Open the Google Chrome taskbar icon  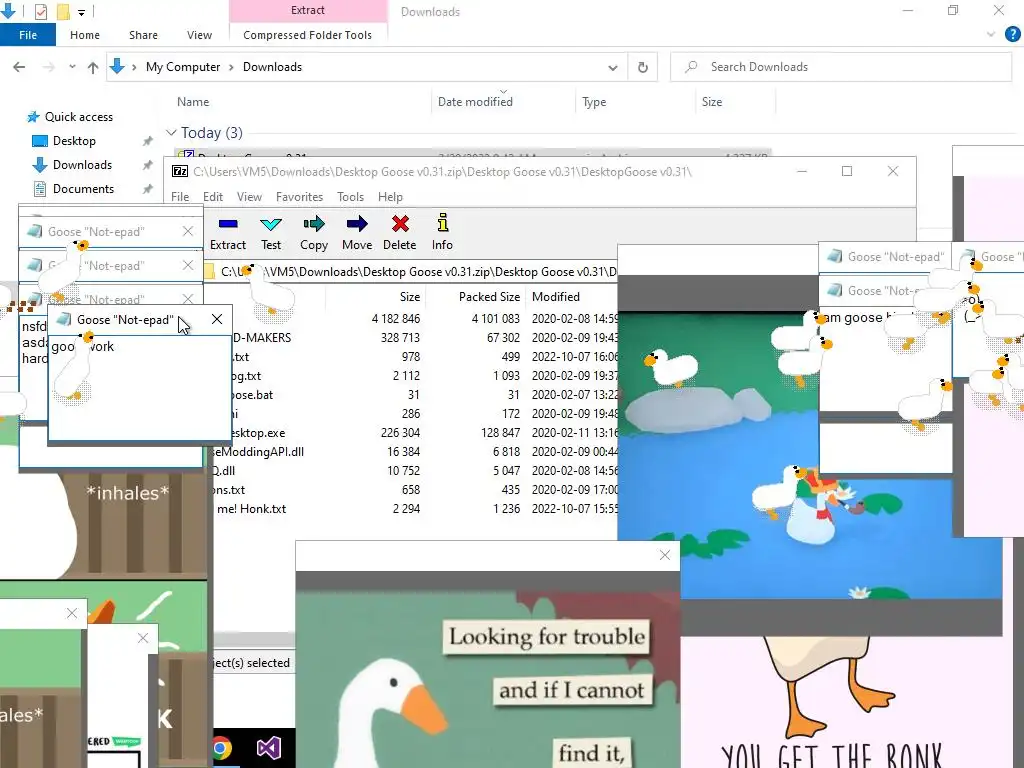(222, 748)
